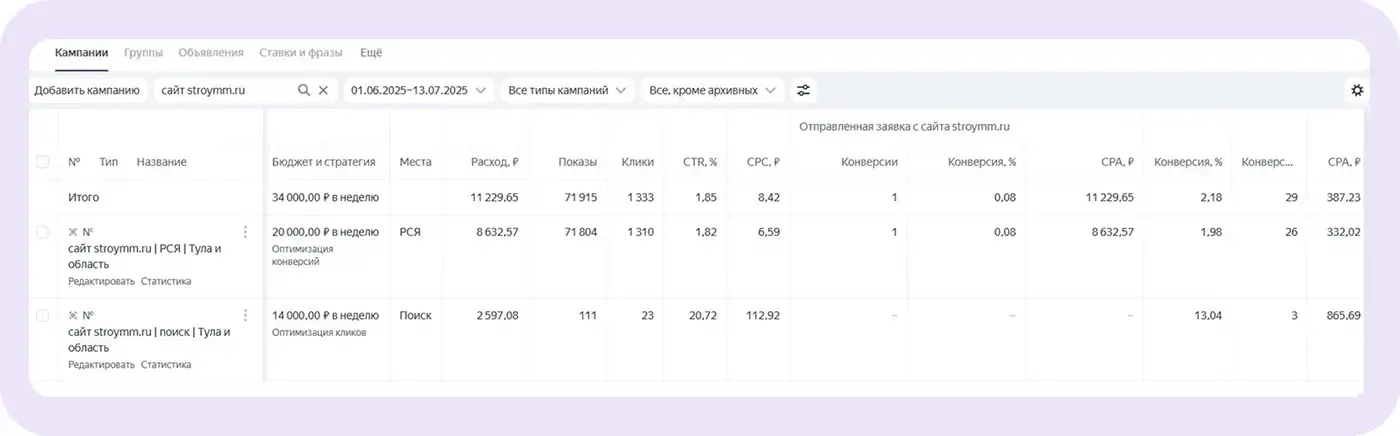The height and width of the screenshot is (436, 1400).
Task: Toggle the select-all header checkbox
Action: coord(42,162)
